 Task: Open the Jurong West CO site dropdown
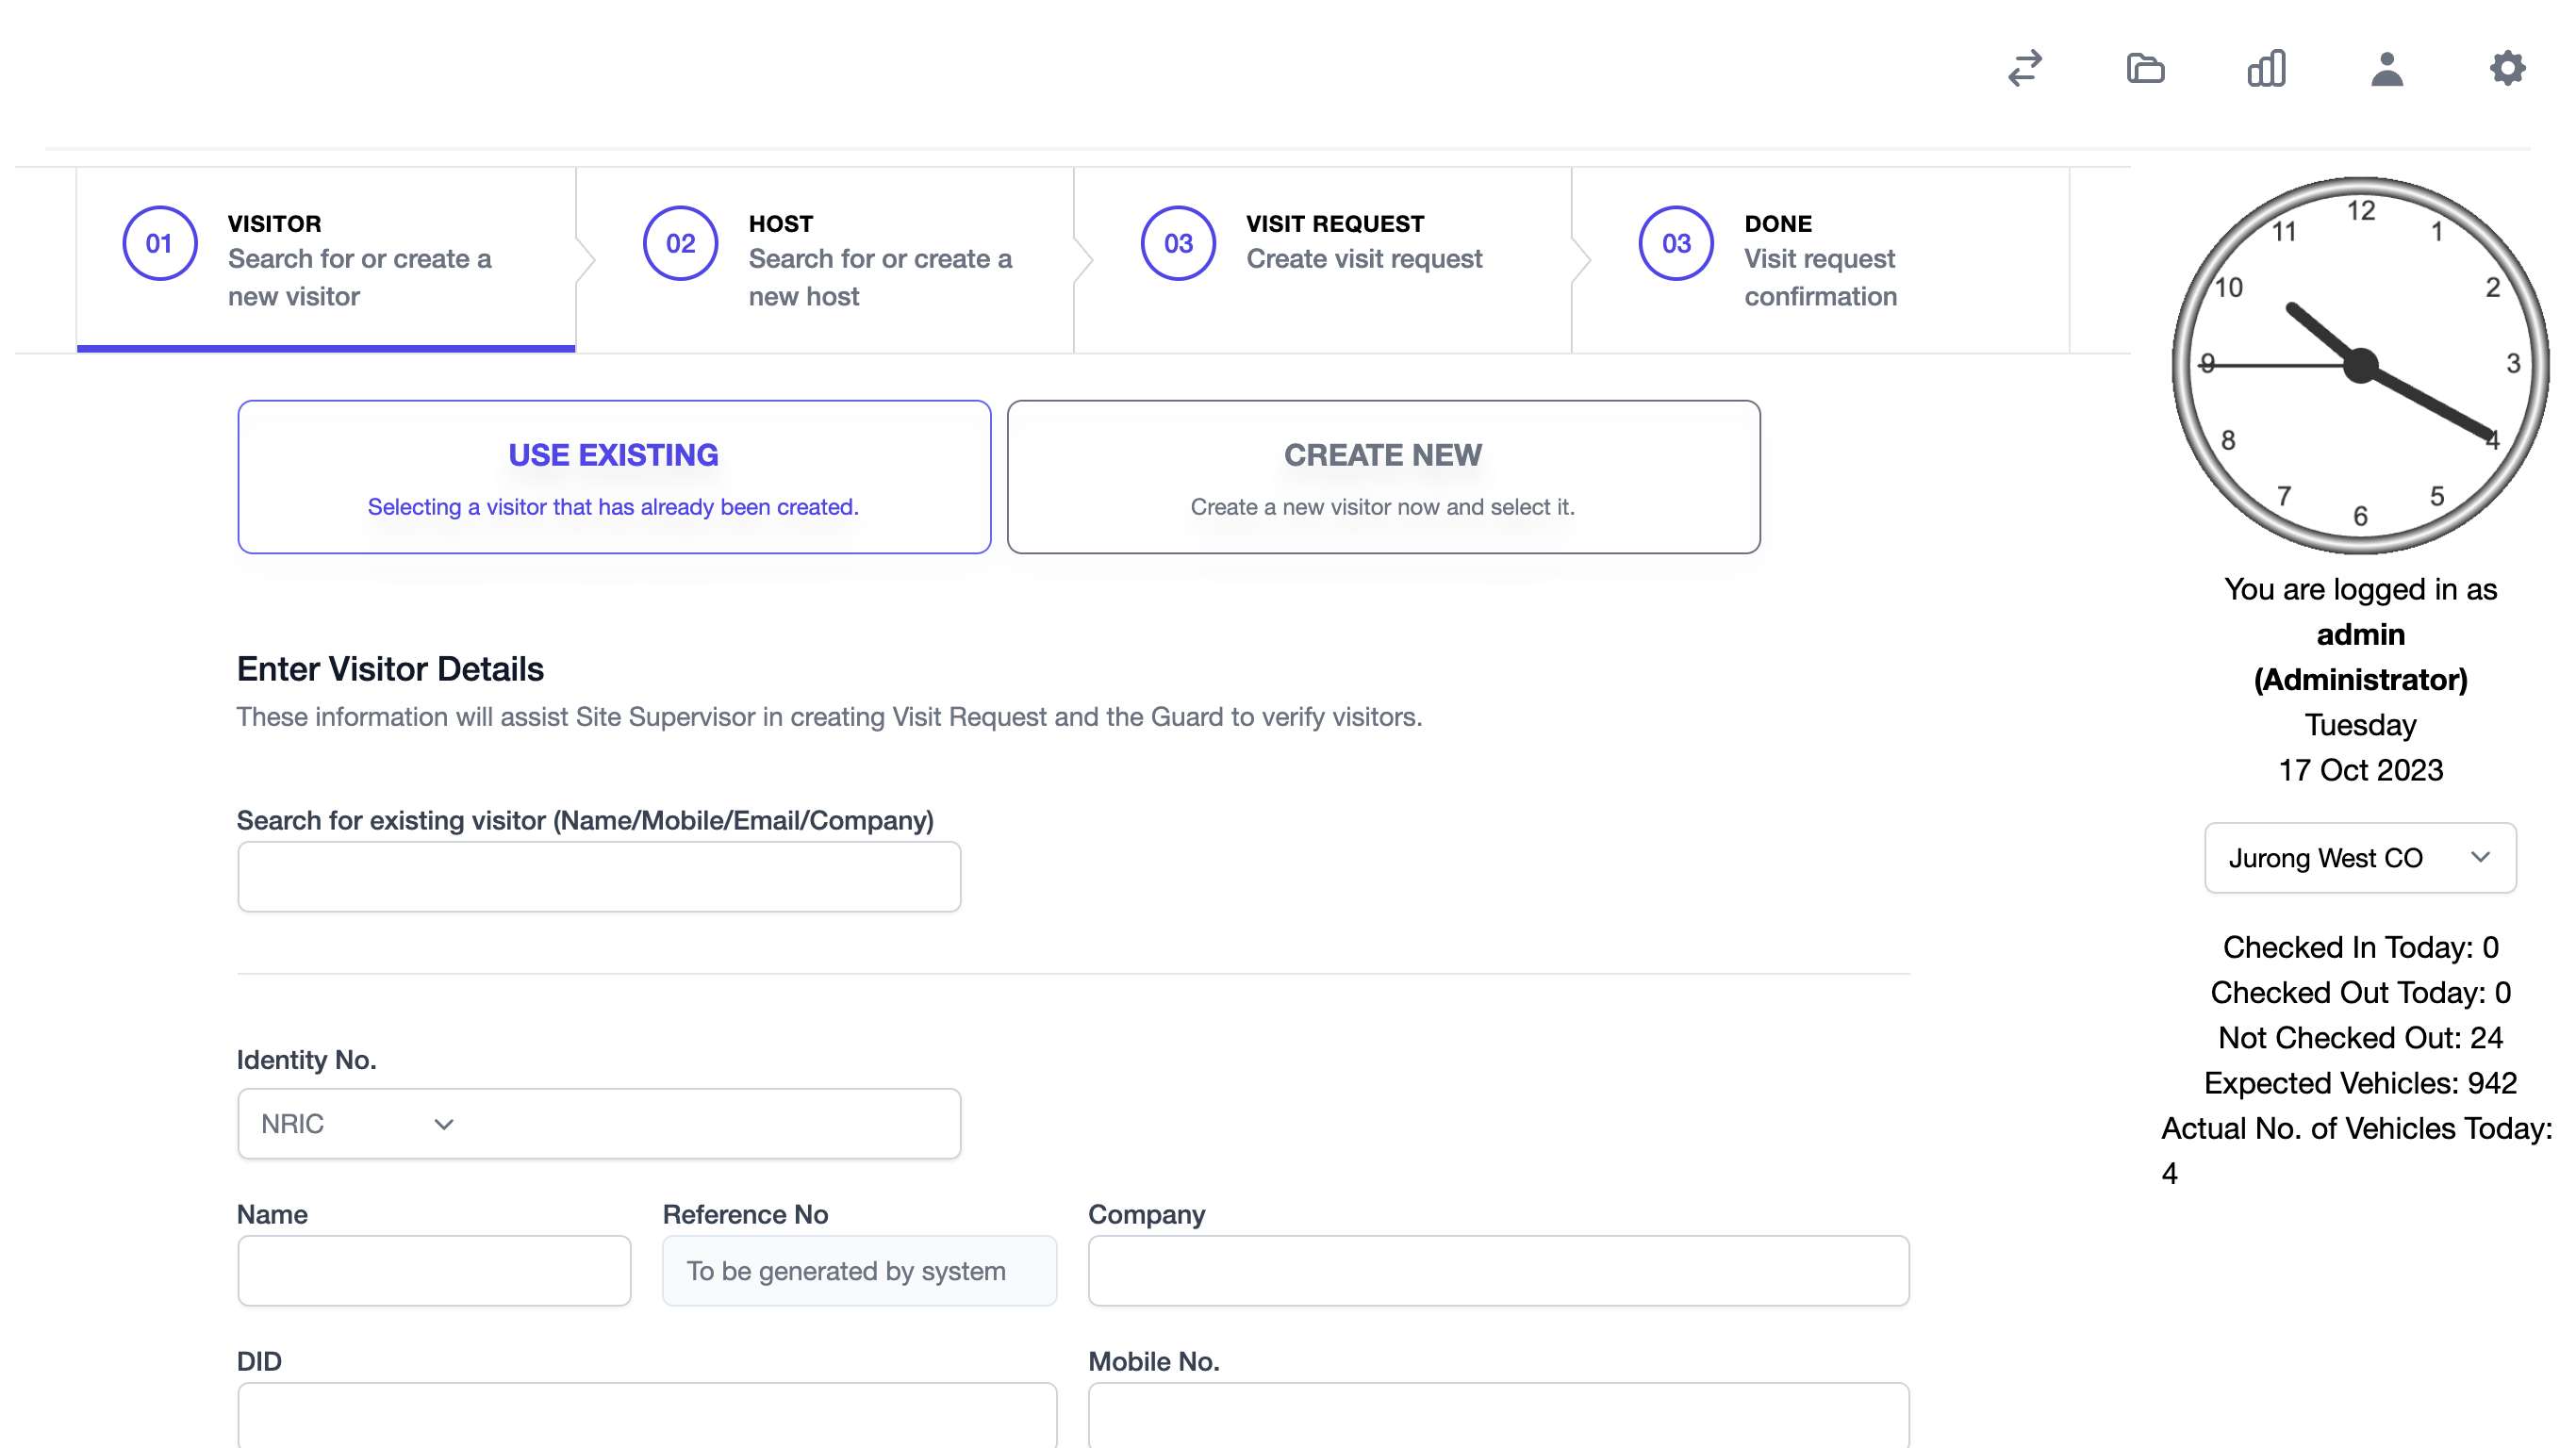[2360, 858]
